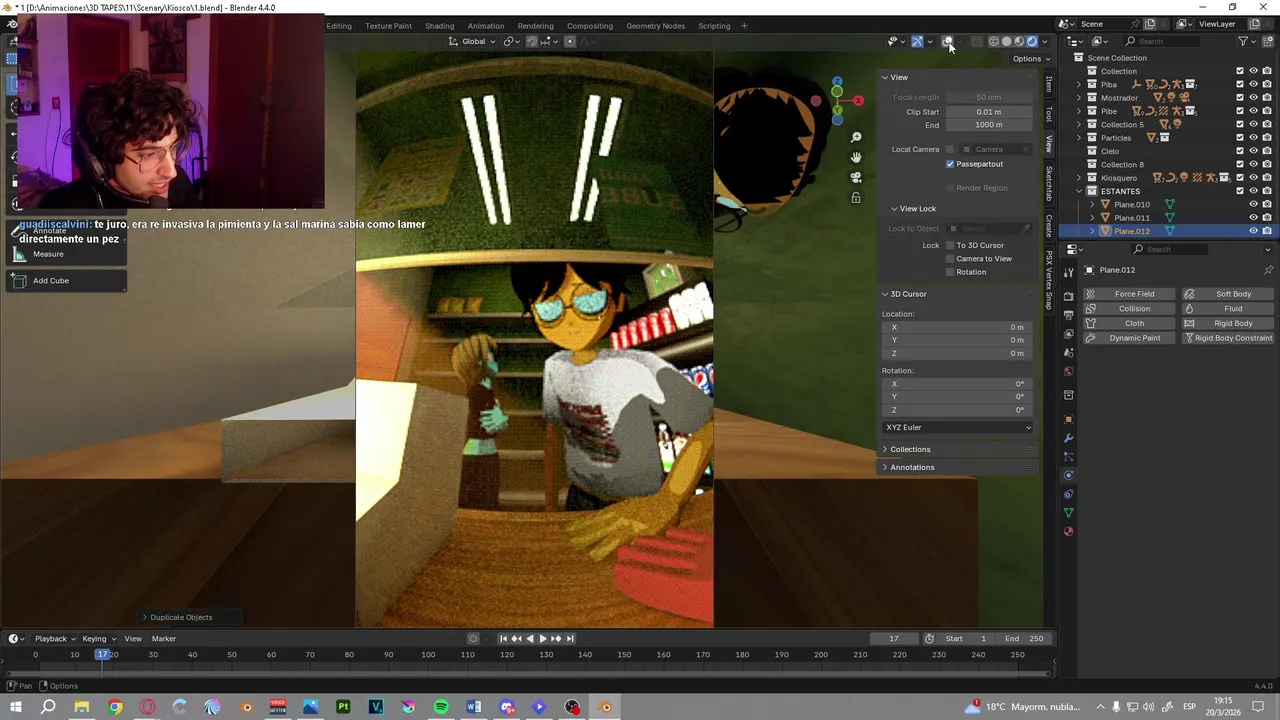This screenshot has width=1280, height=720.
Task: Click the zoom magnifier viewport icon
Action: (x=856, y=137)
